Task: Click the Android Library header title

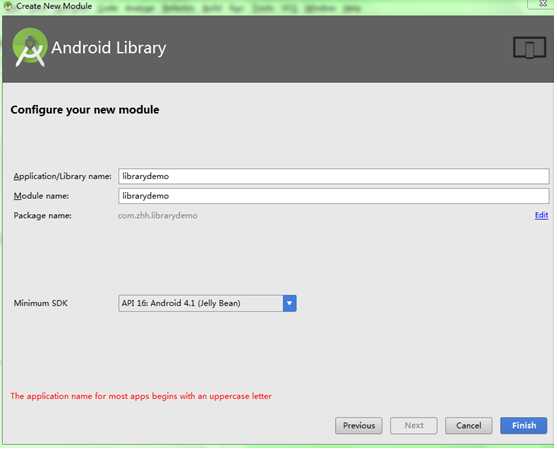Action: (x=109, y=48)
